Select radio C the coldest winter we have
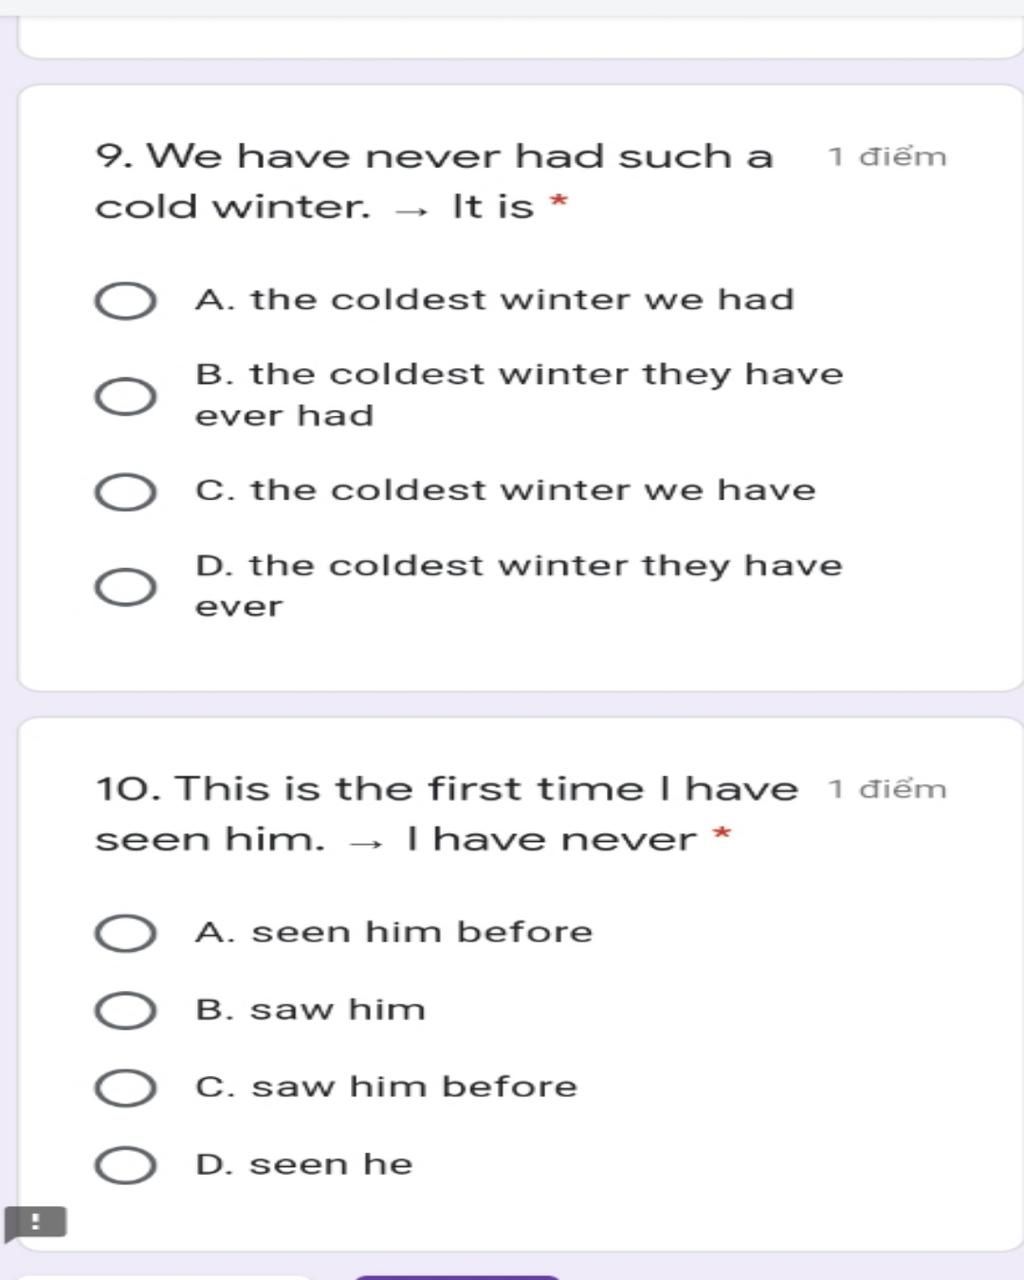The height and width of the screenshot is (1280, 1024). click(125, 492)
